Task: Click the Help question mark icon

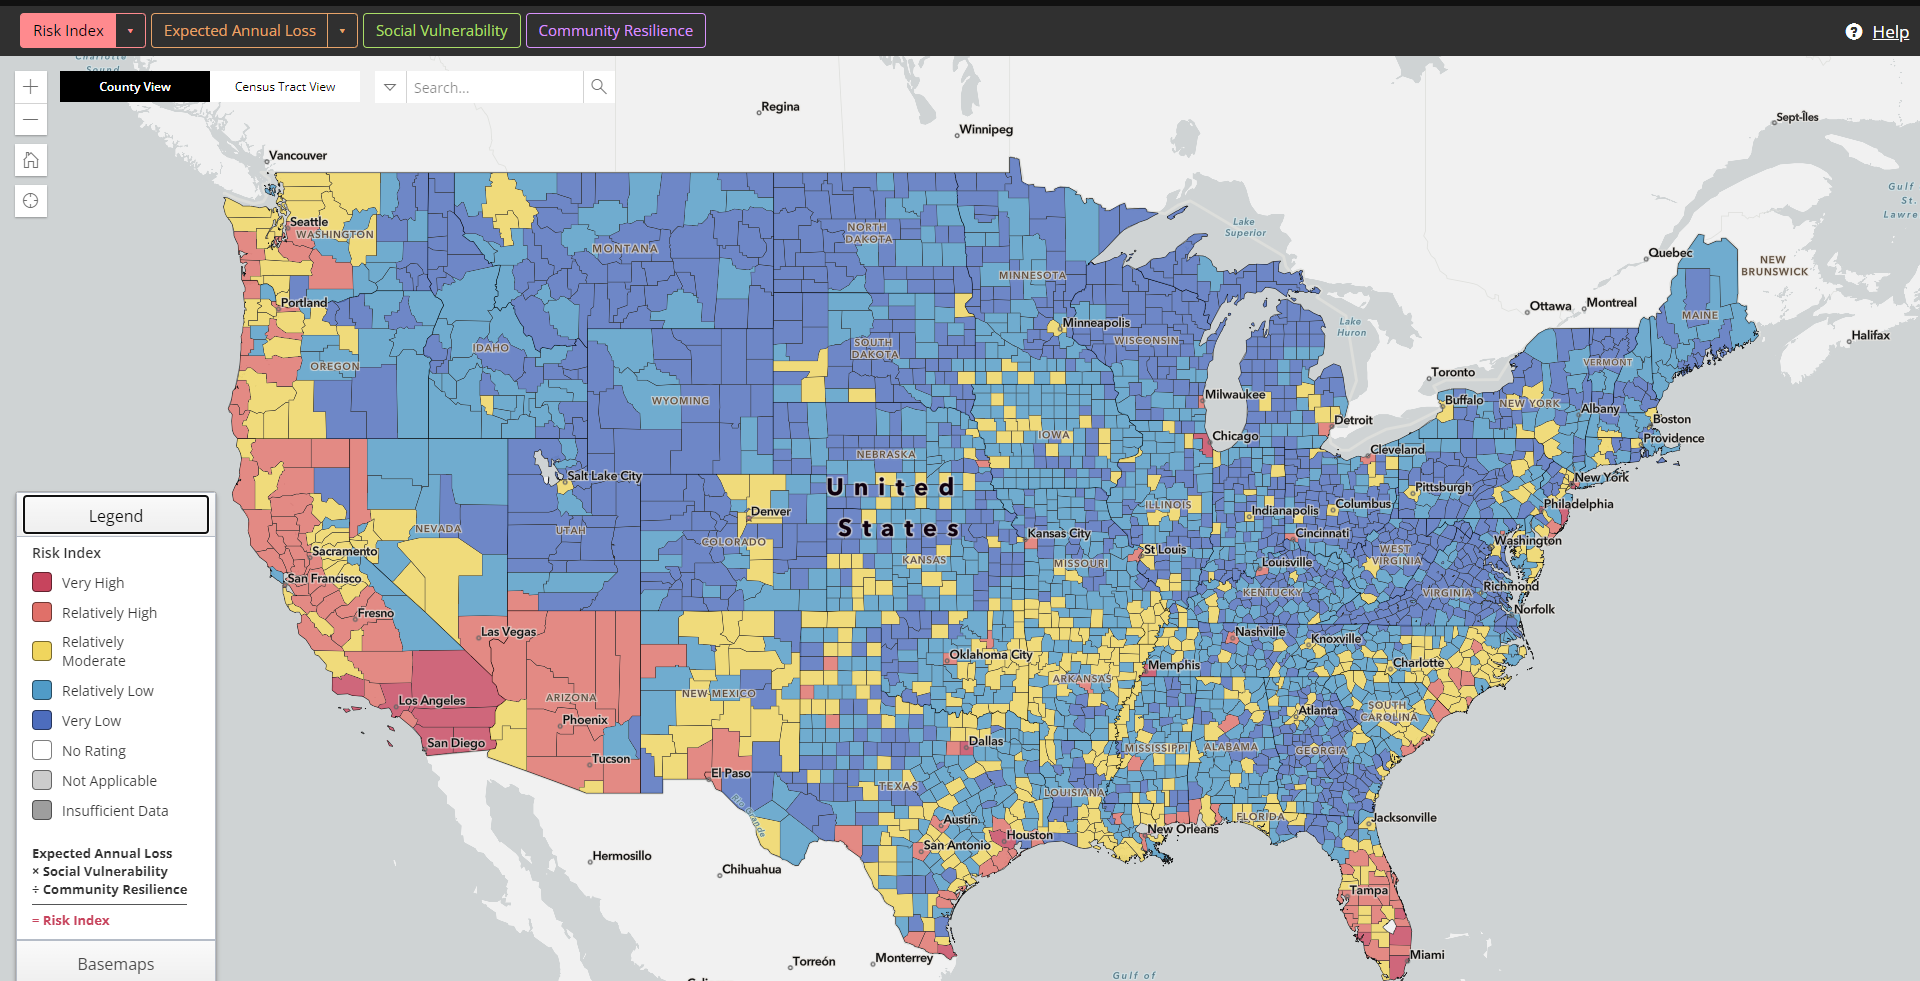Action: pyautogui.click(x=1855, y=31)
